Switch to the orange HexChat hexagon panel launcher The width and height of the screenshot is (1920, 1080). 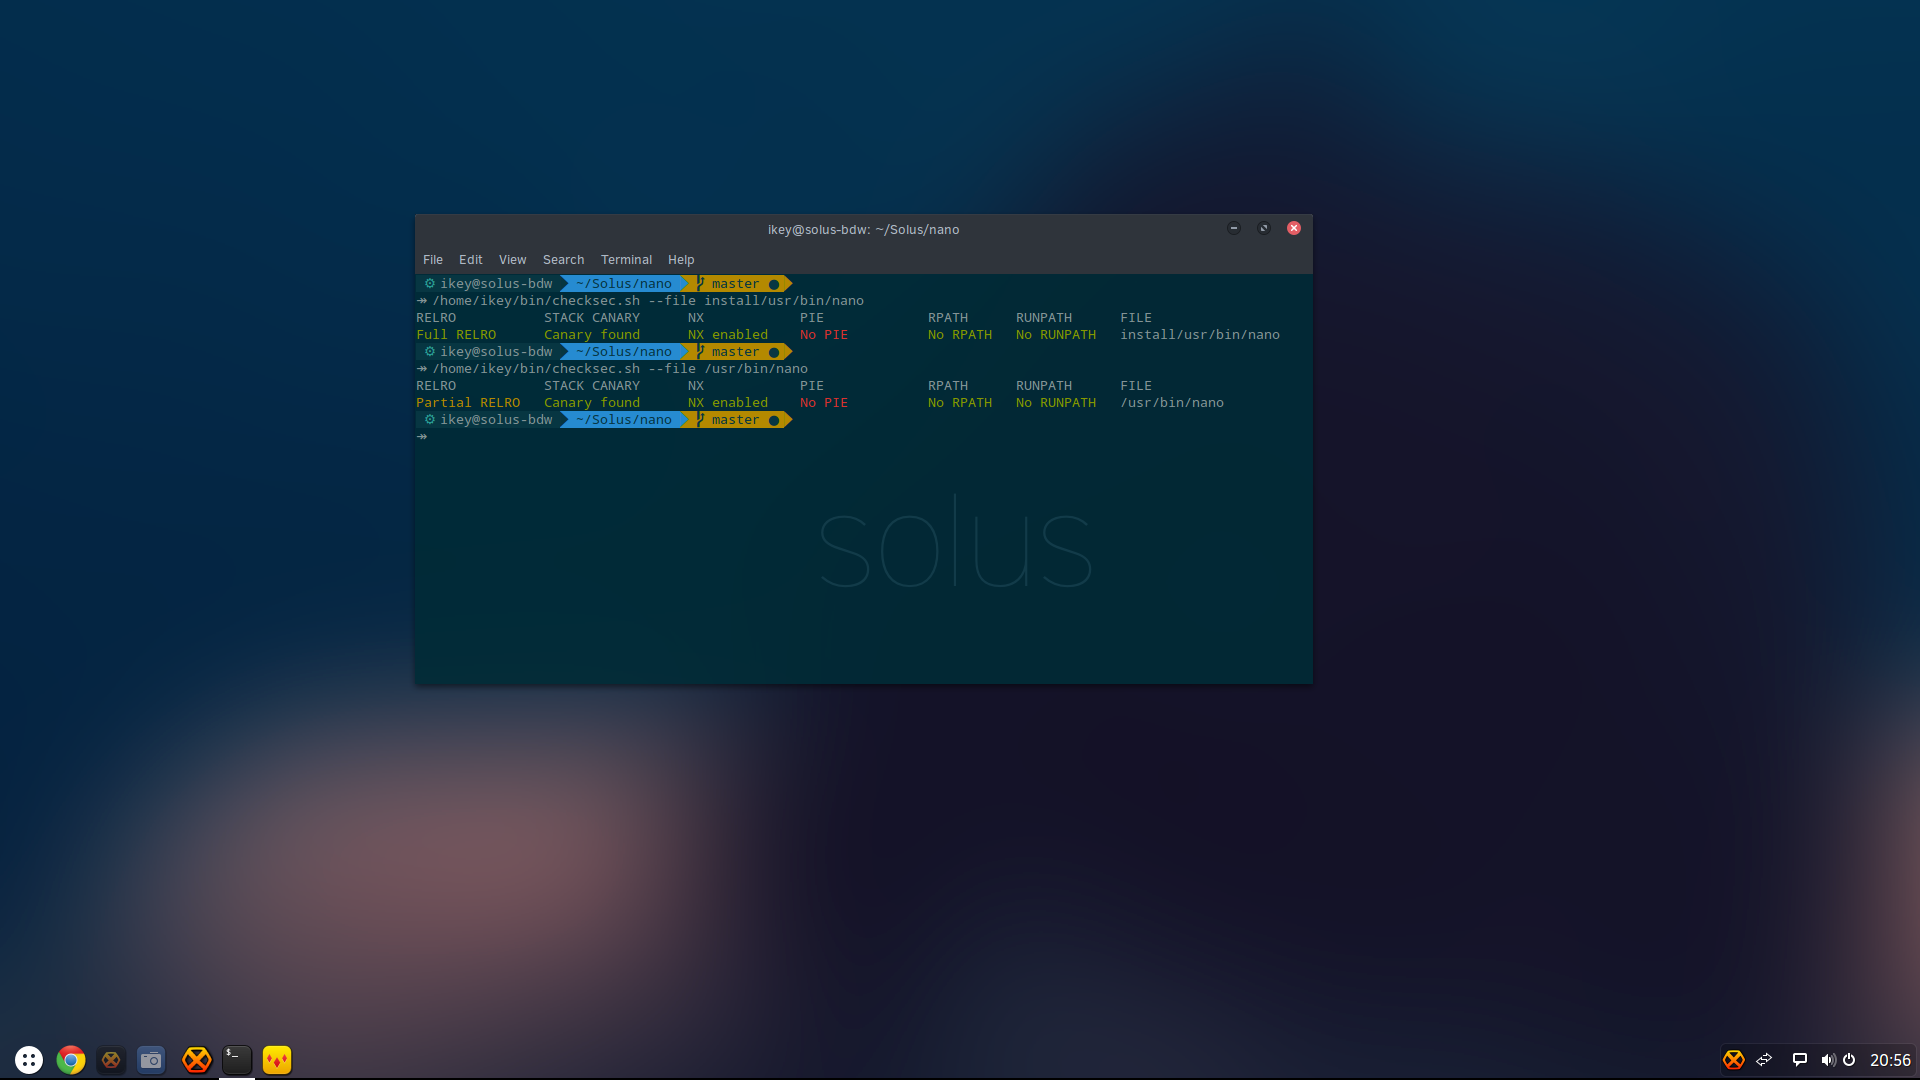(x=197, y=1060)
